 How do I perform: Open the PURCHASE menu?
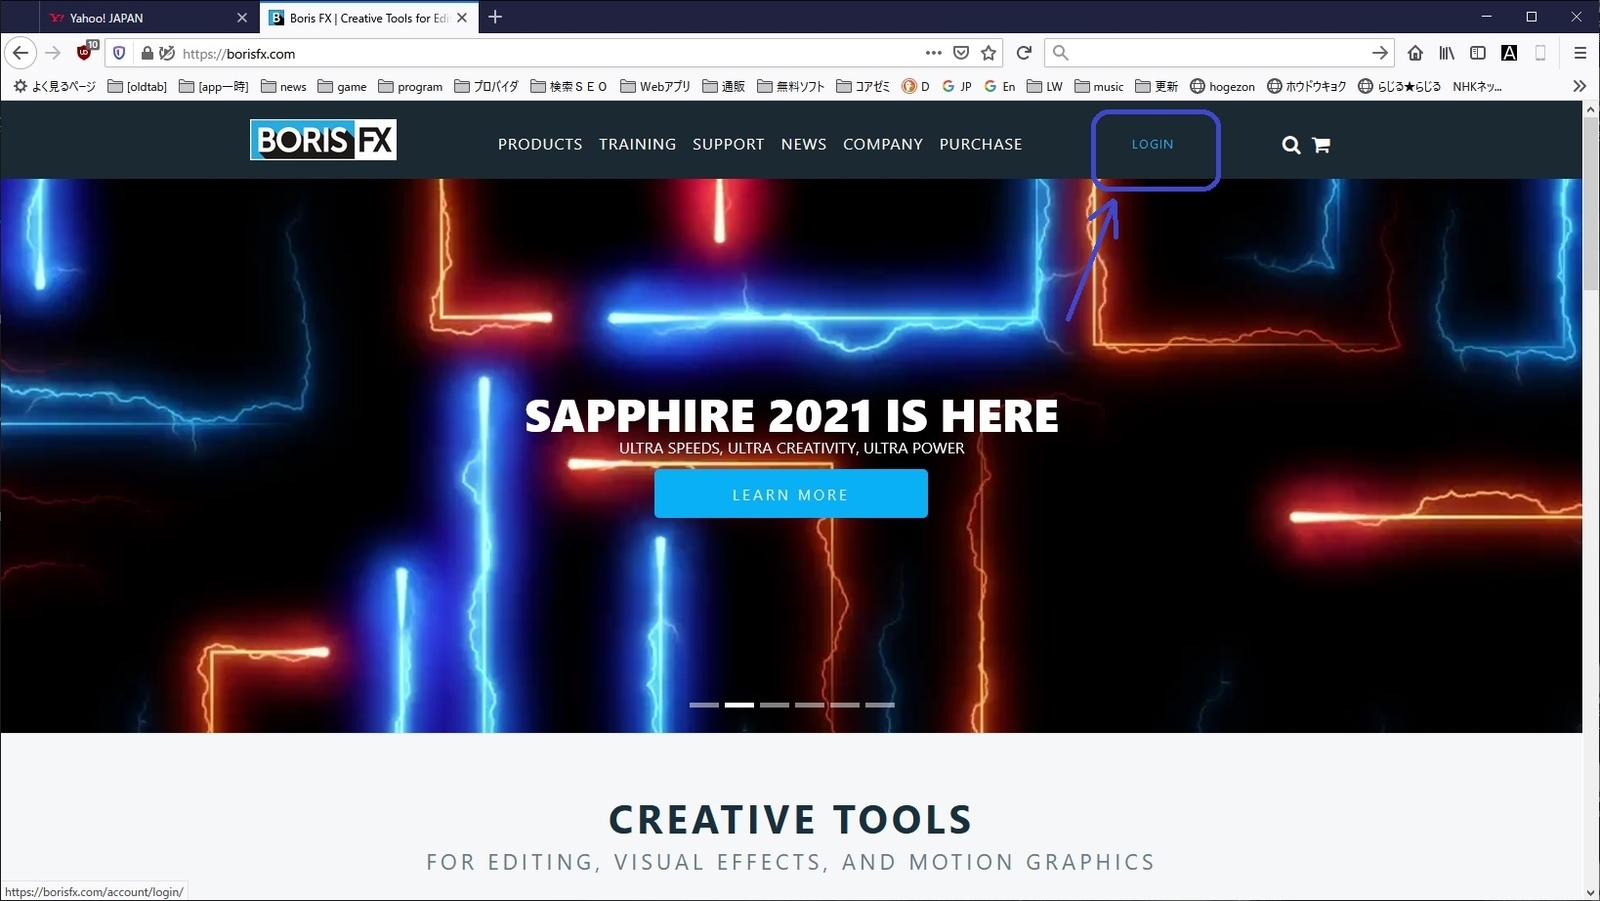[981, 144]
